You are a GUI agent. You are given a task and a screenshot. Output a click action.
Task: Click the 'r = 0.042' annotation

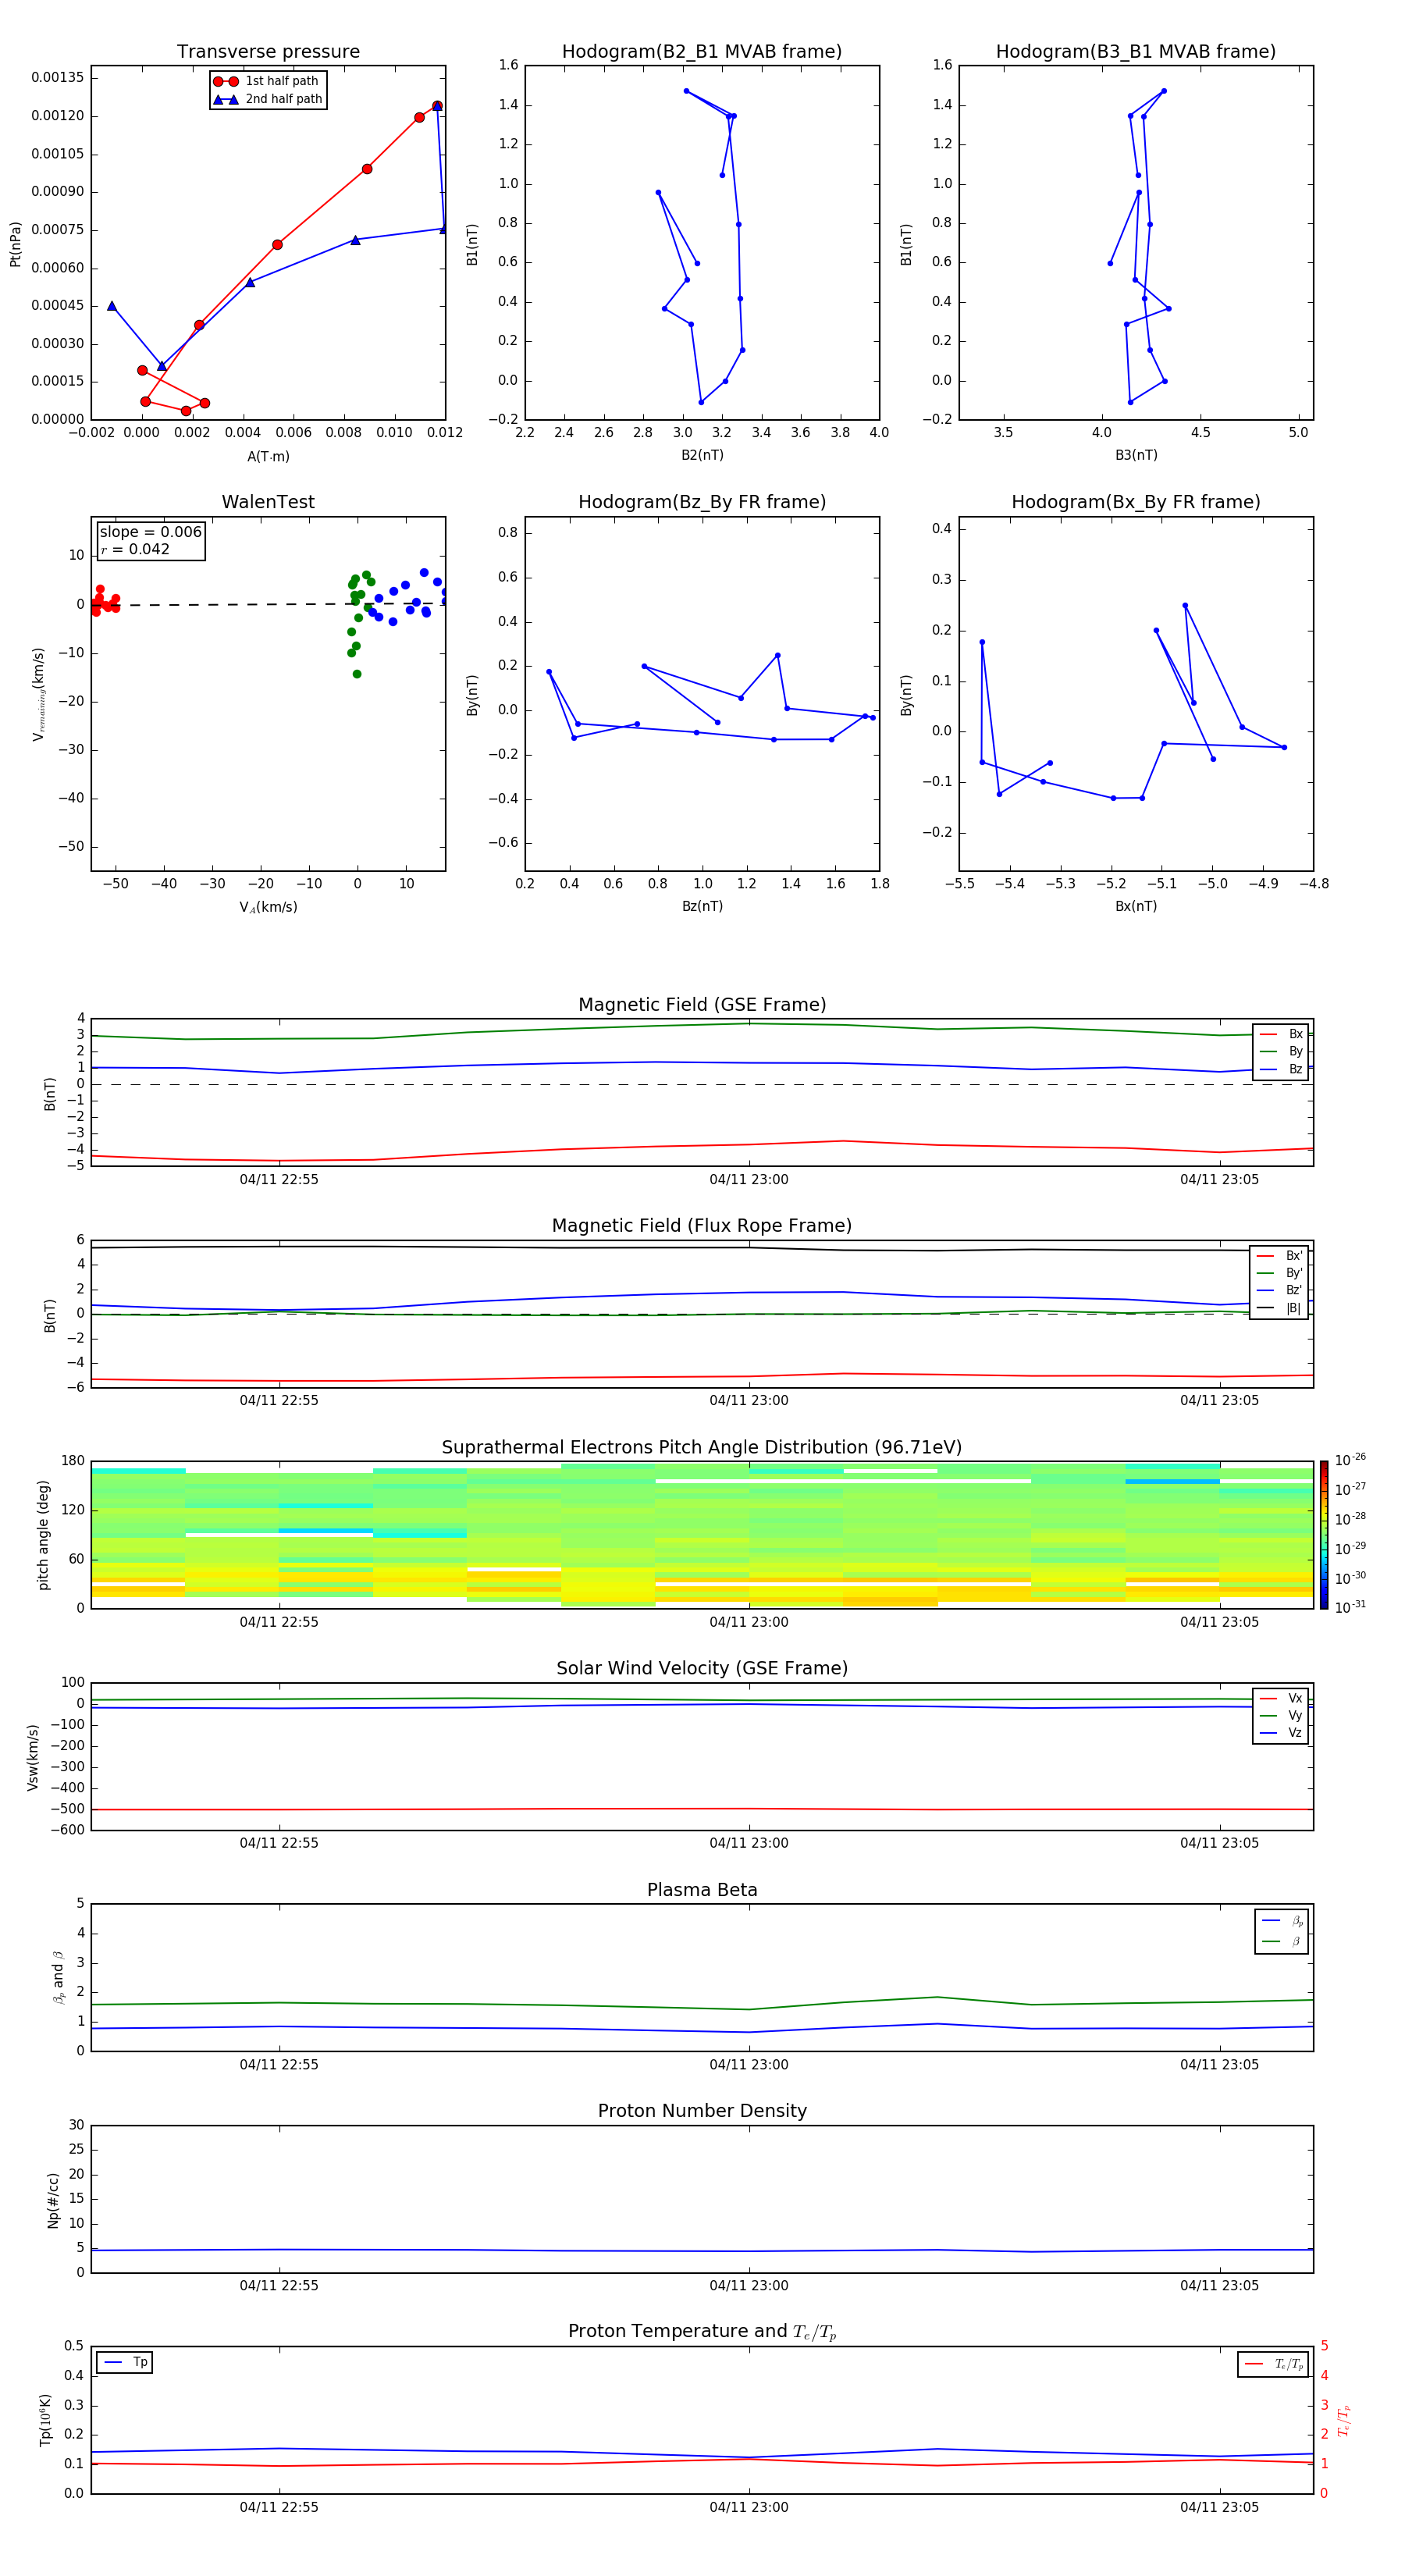tap(135, 549)
